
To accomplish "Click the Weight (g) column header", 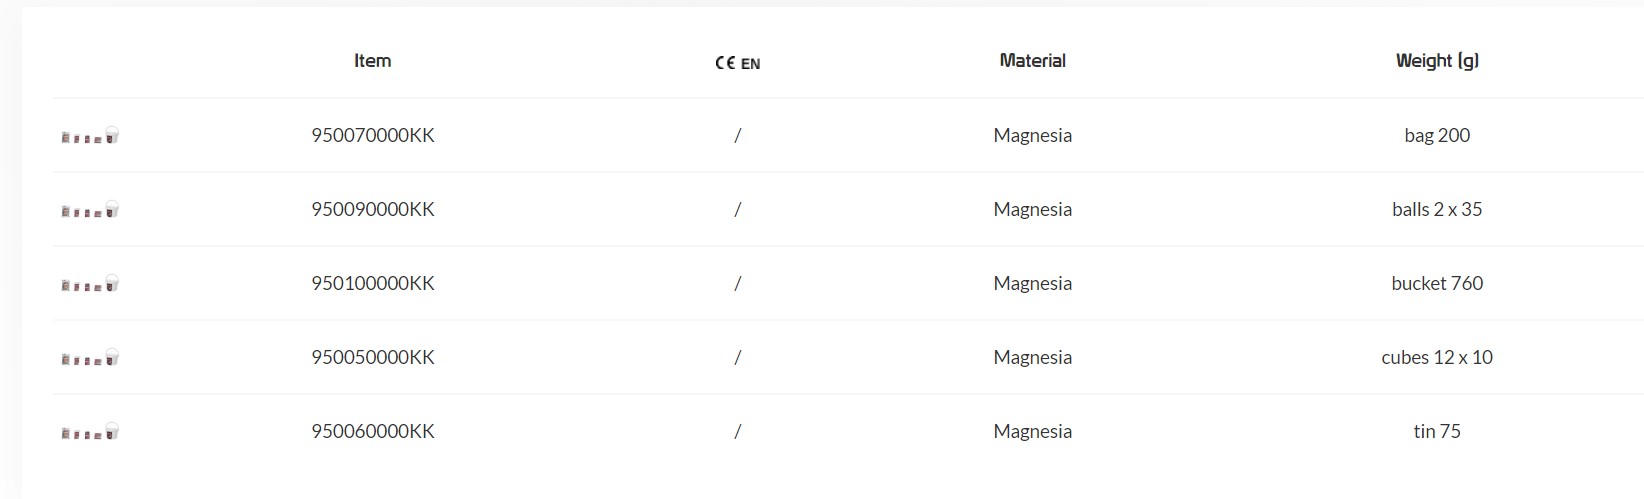I will (x=1436, y=61).
